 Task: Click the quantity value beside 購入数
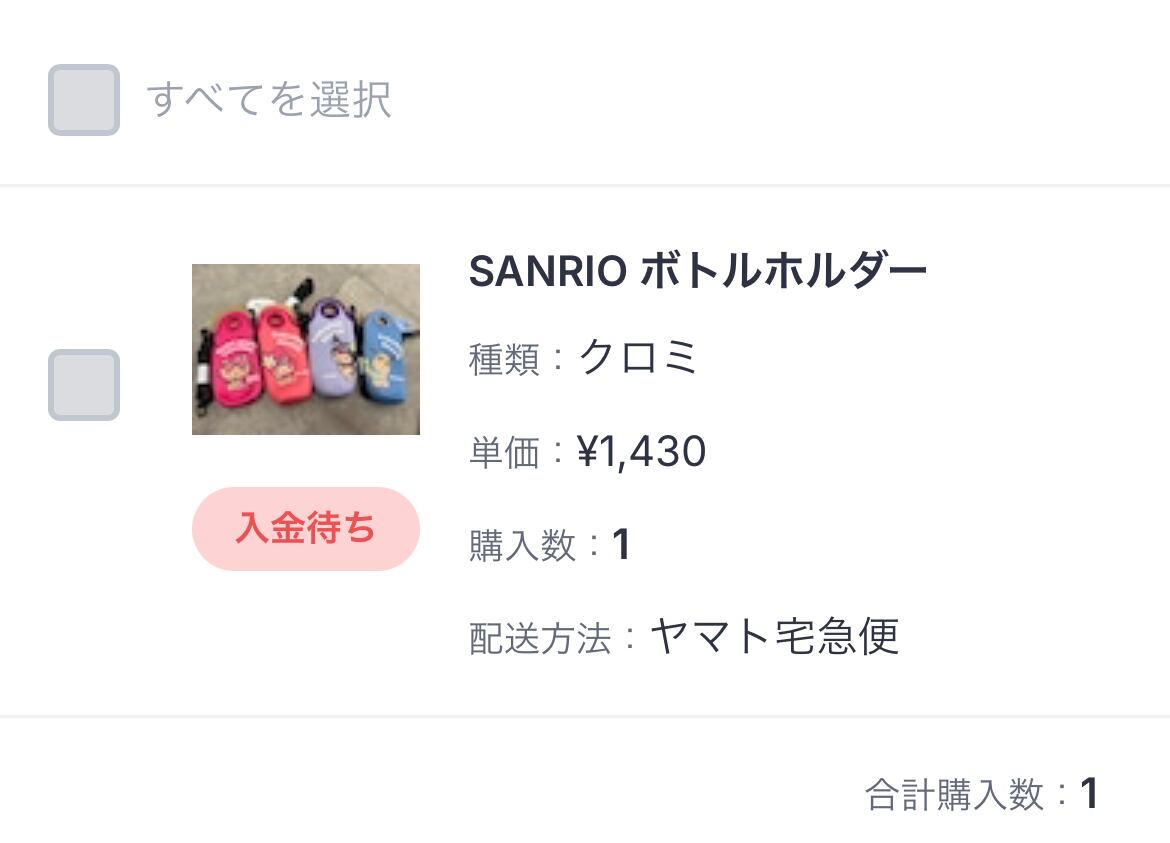point(621,545)
